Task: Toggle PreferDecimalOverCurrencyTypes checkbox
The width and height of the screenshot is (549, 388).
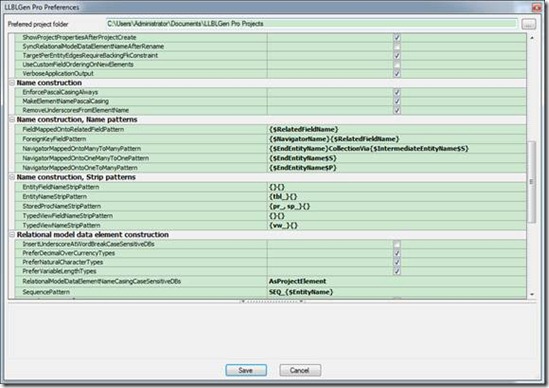Action: pyautogui.click(x=397, y=253)
